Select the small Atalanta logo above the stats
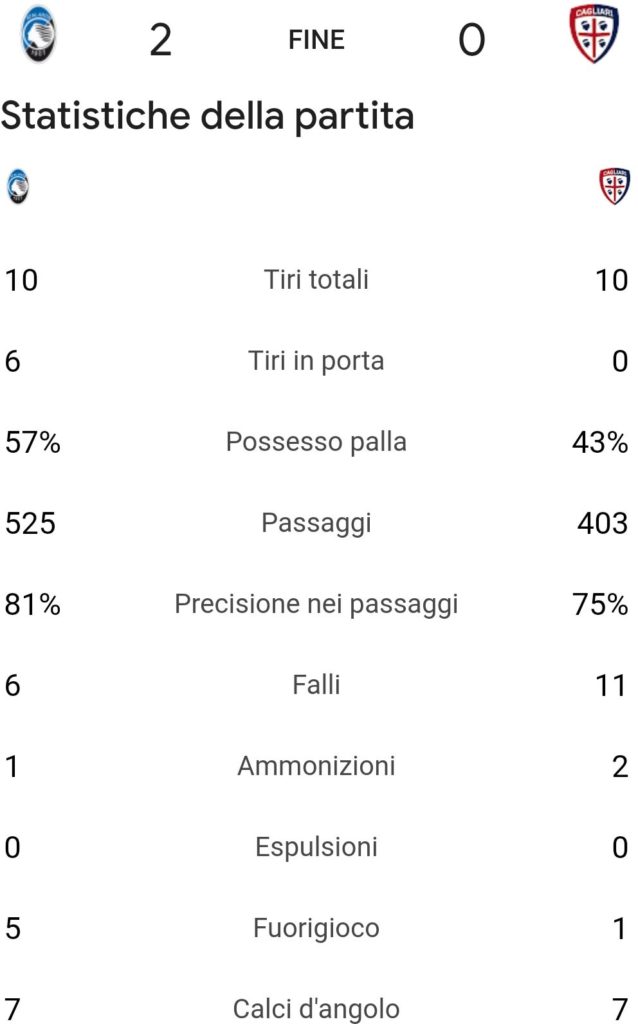638x1024 pixels. point(17,187)
